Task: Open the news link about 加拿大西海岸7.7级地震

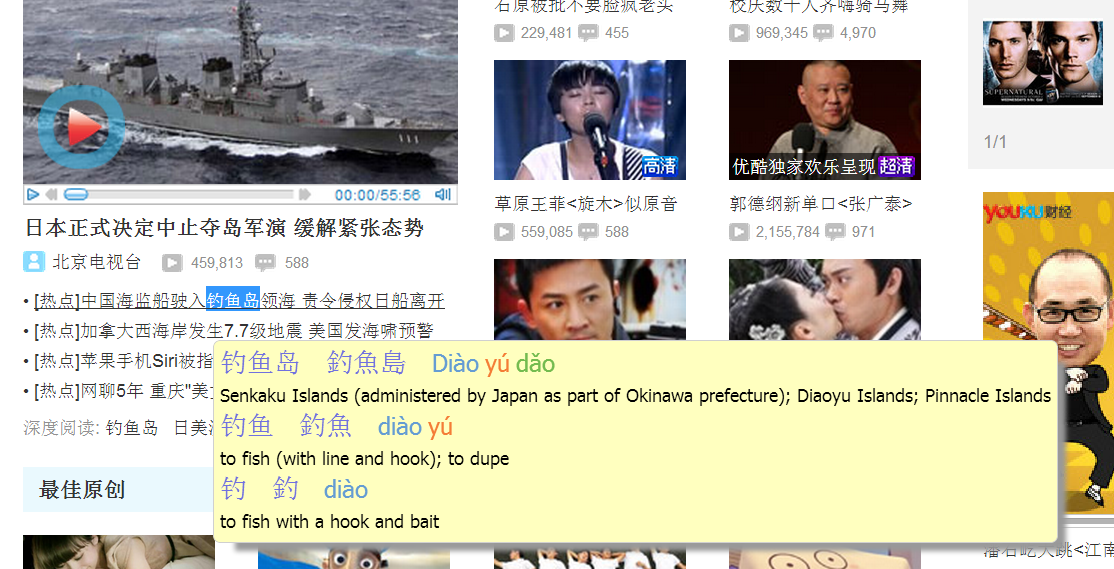Action: [234, 330]
